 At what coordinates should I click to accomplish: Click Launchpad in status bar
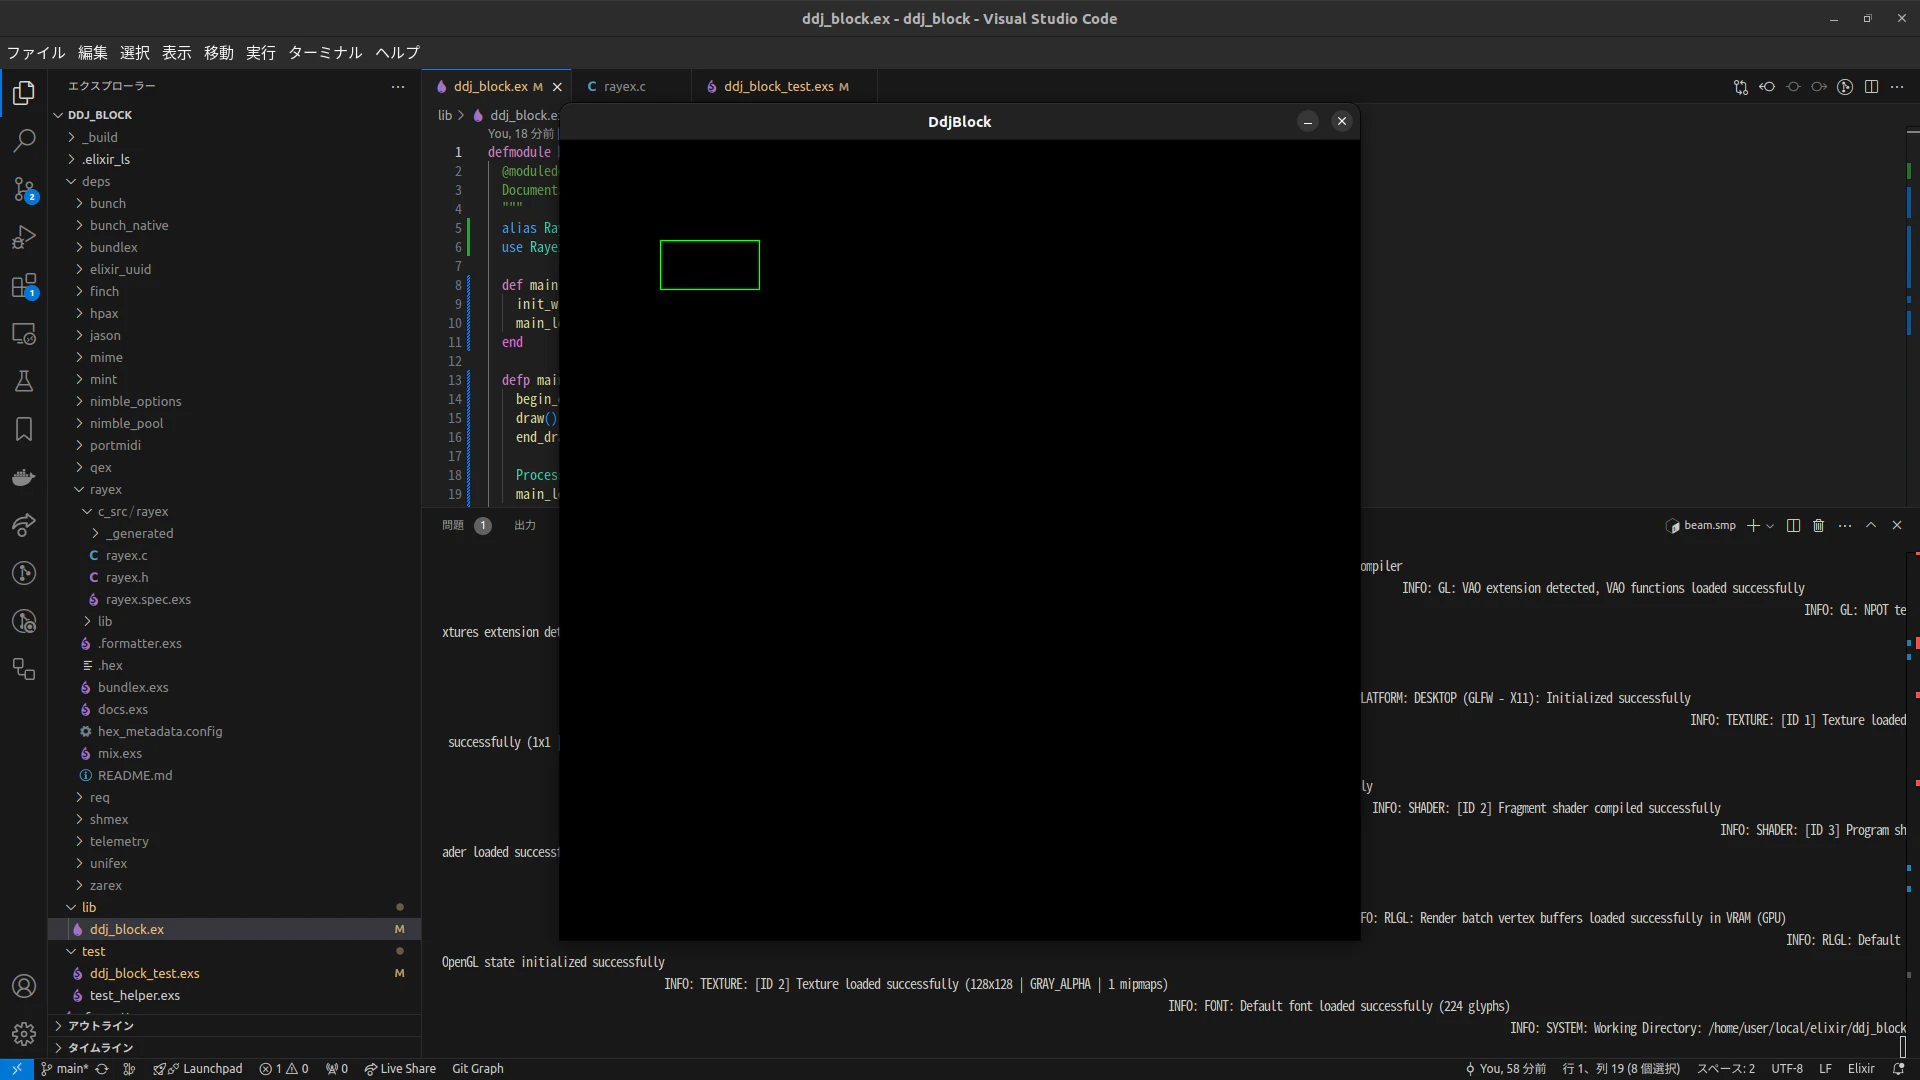[198, 1069]
